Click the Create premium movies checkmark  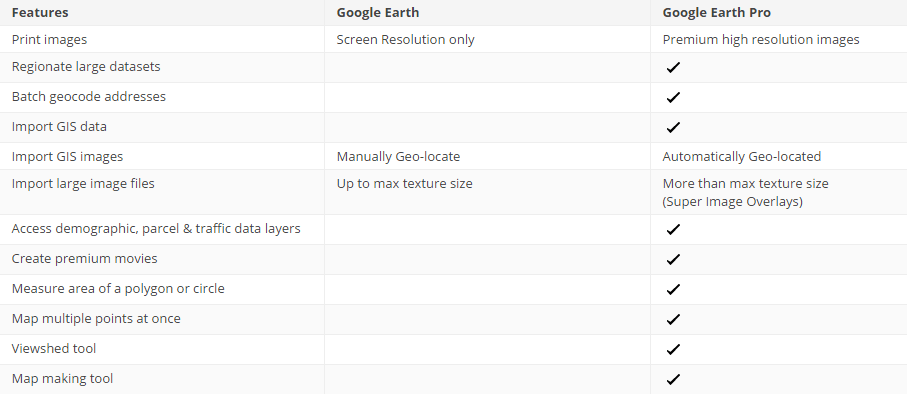(672, 260)
